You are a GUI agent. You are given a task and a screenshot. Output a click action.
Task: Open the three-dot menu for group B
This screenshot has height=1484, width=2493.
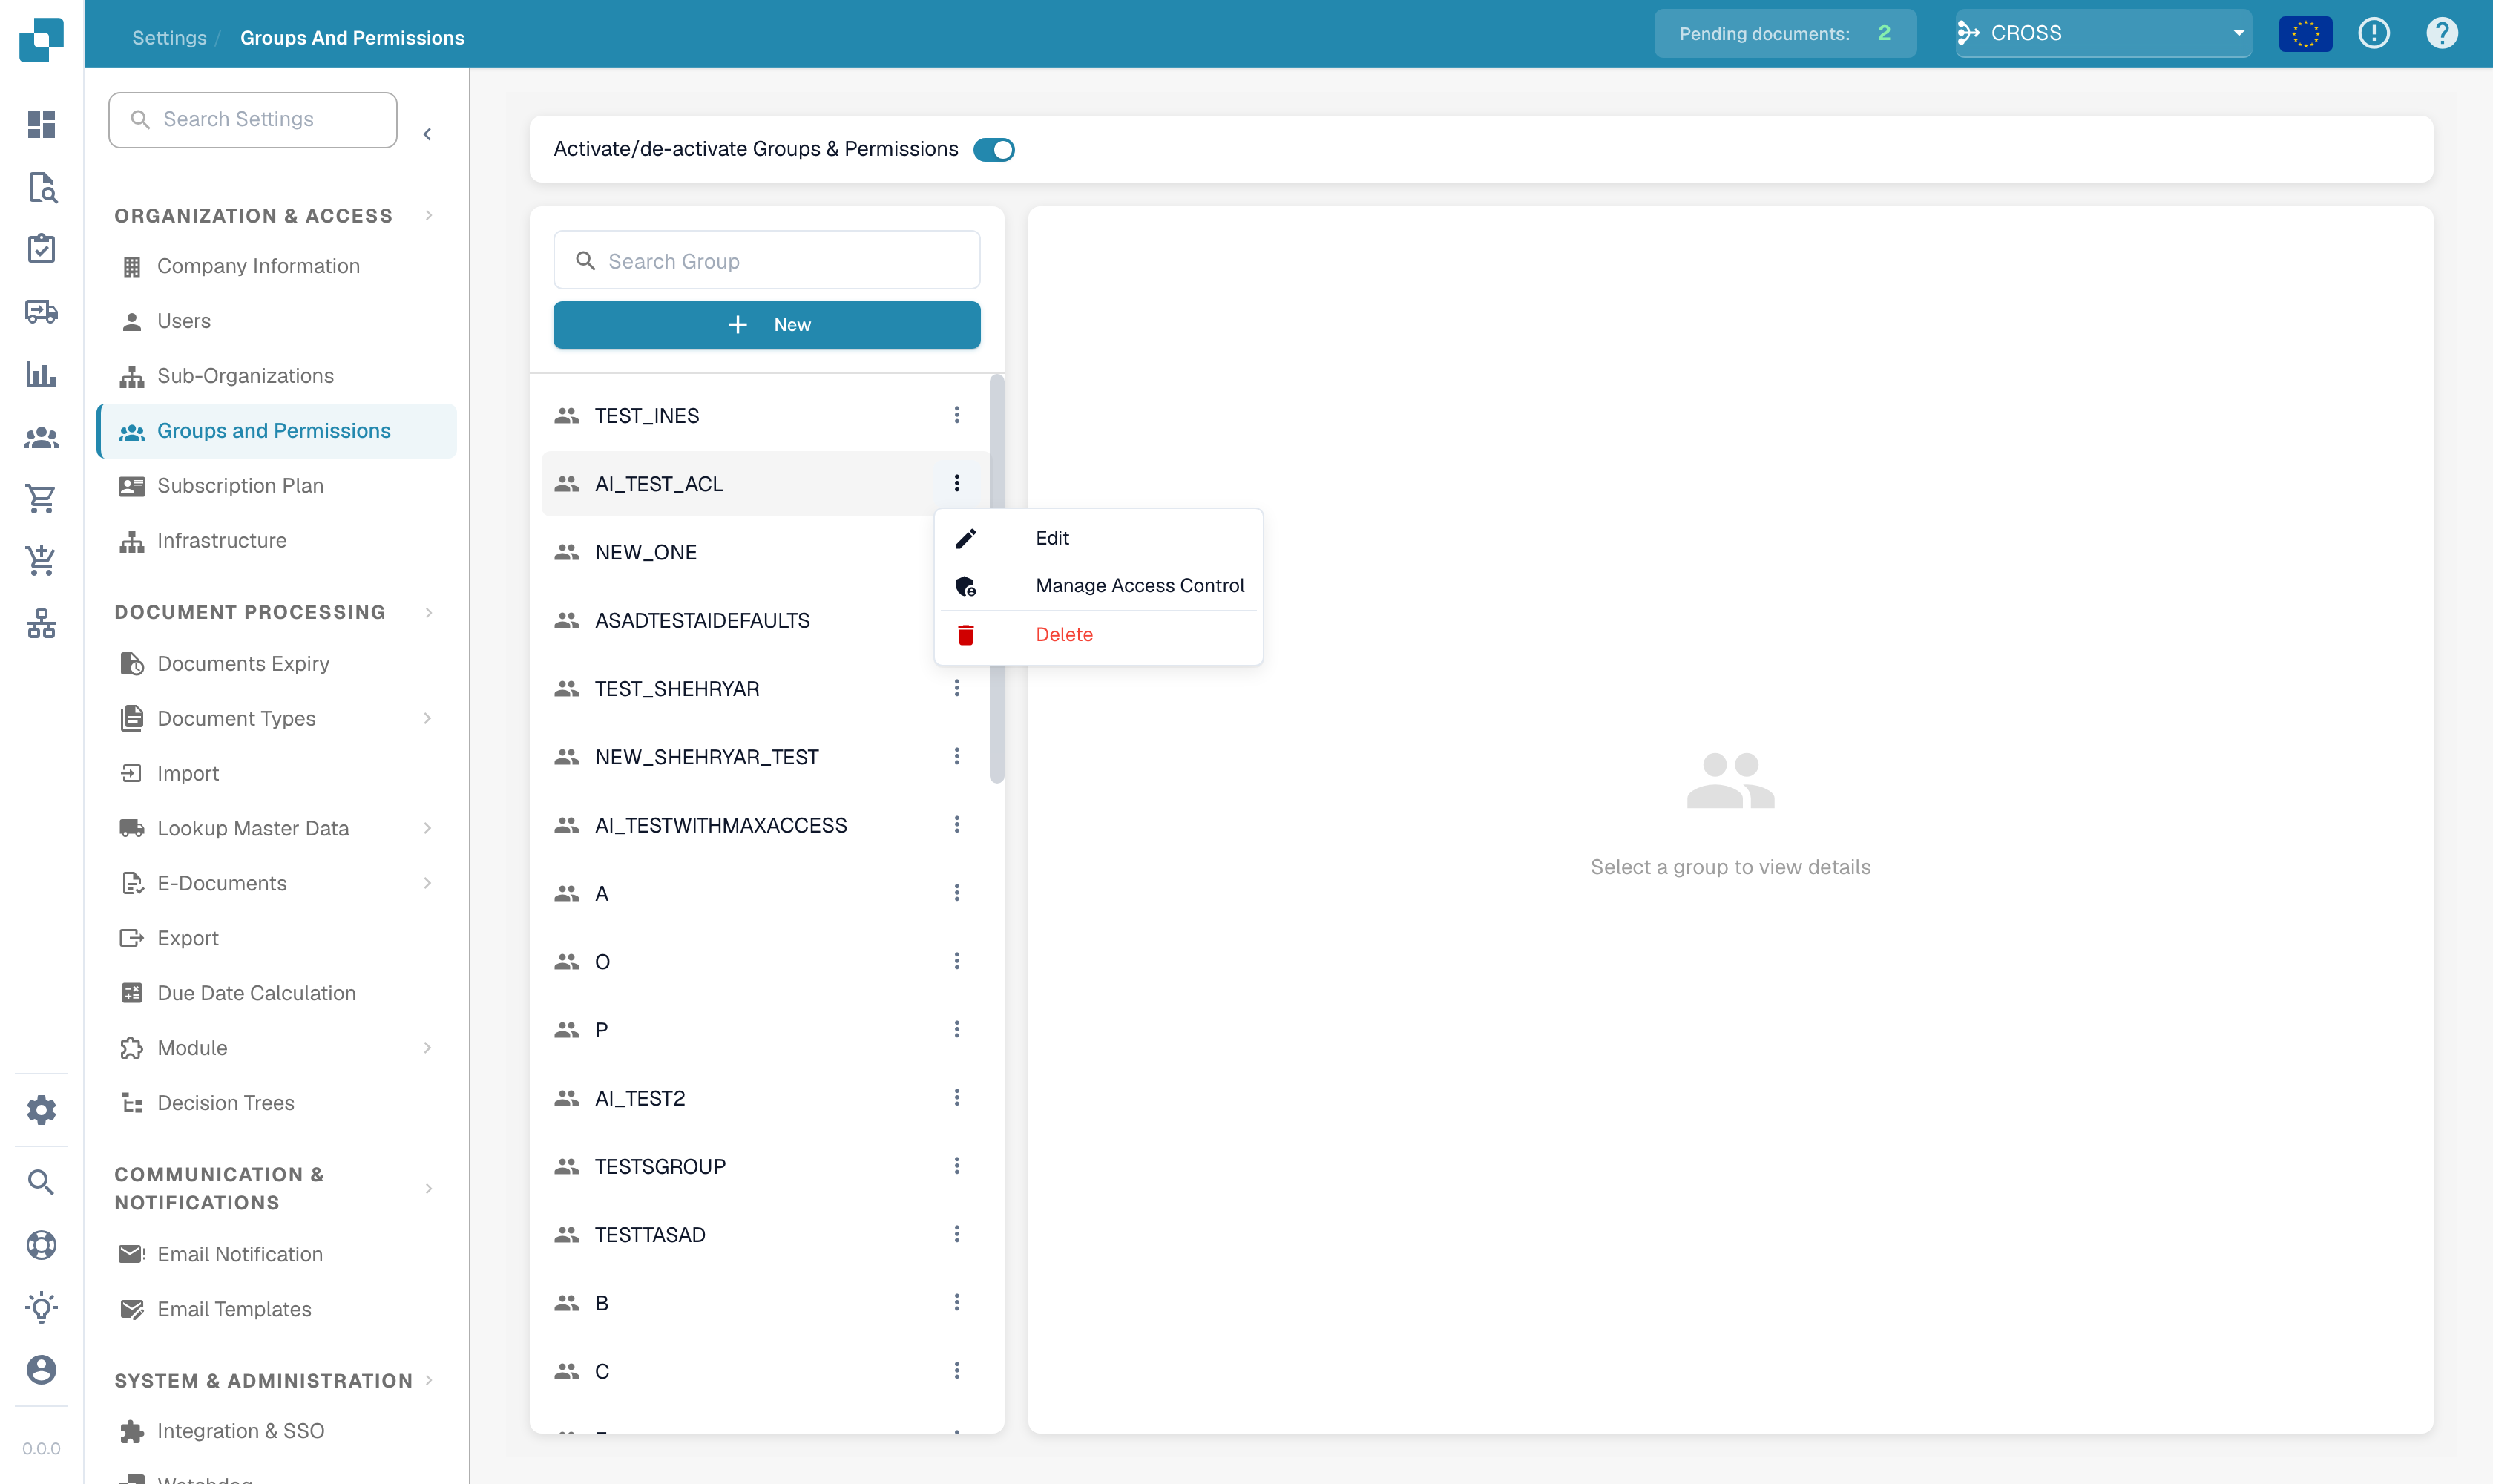[956, 1302]
